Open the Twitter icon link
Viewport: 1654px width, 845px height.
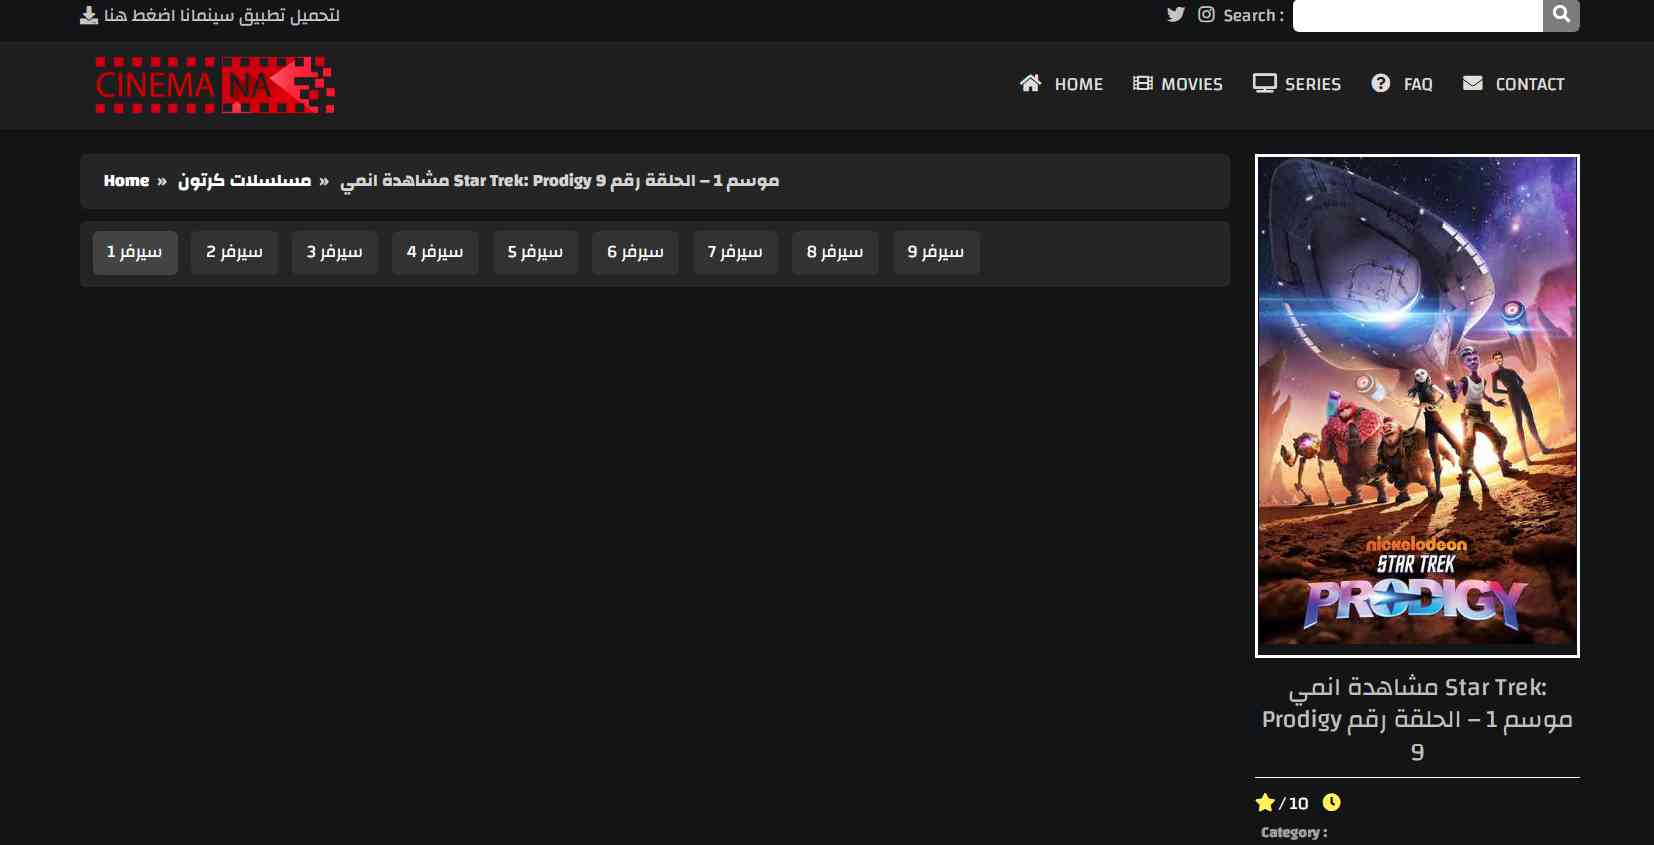(x=1176, y=15)
